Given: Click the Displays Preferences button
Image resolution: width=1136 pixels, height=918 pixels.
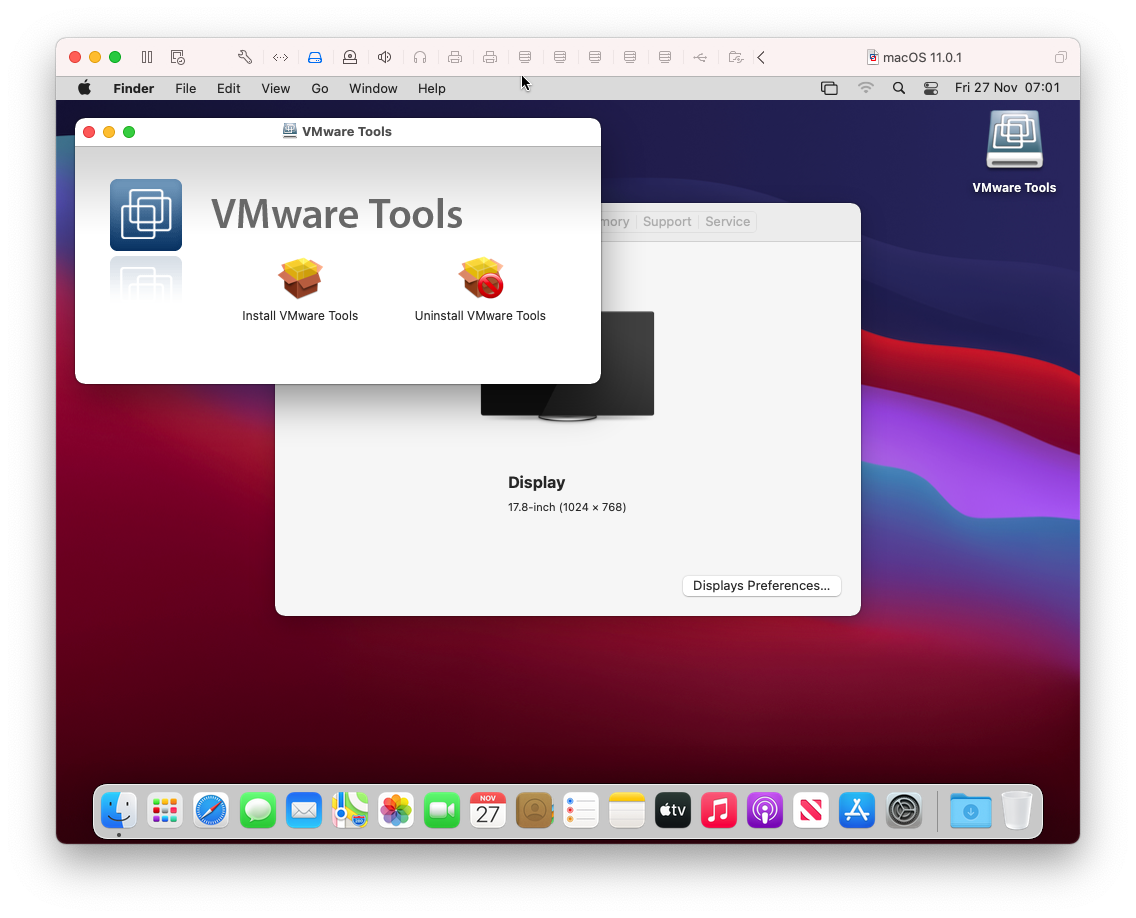Looking at the screenshot, I should tap(761, 585).
